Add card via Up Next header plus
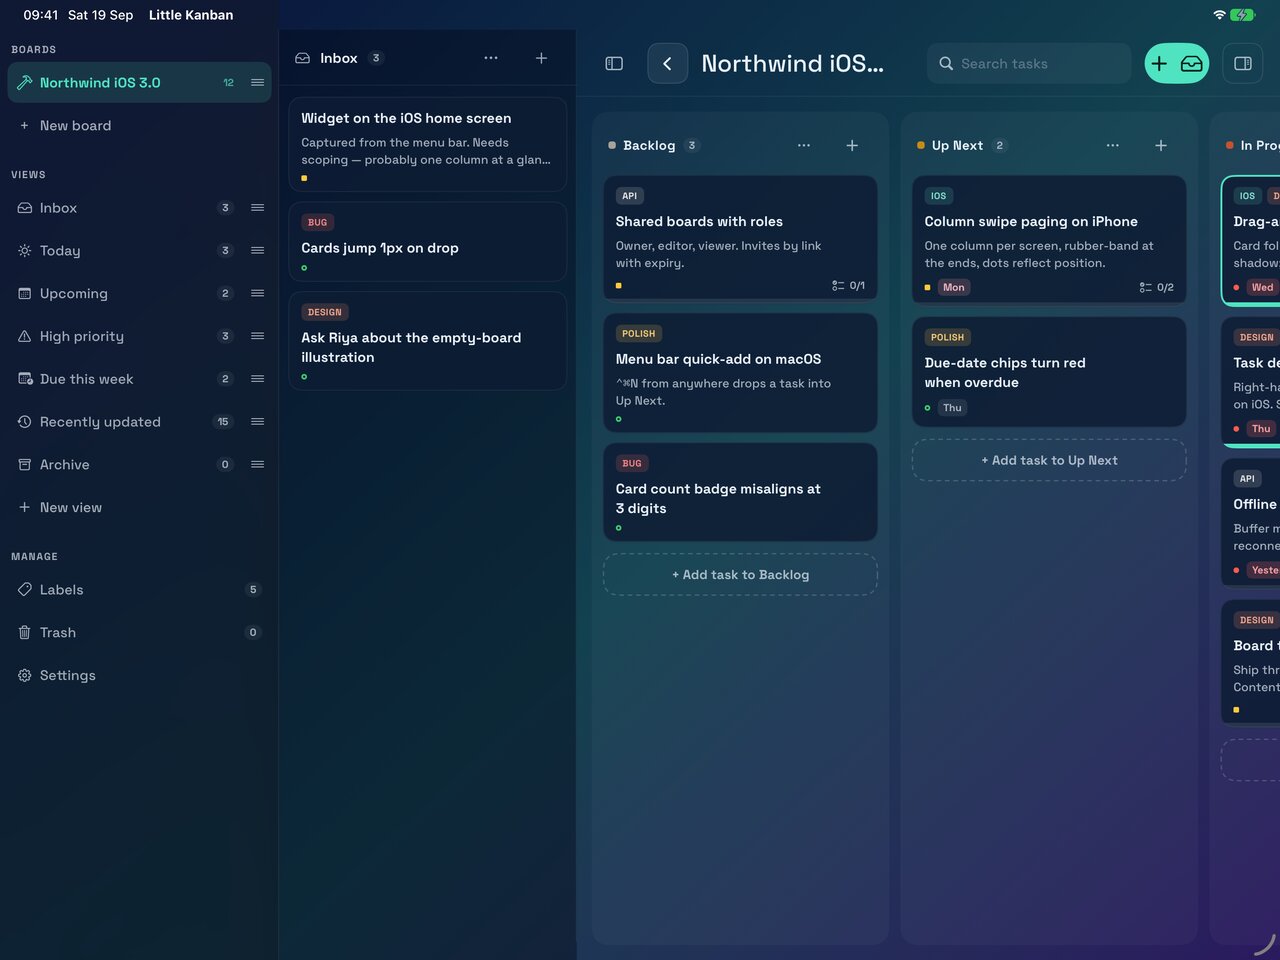Image resolution: width=1280 pixels, height=960 pixels. tap(1161, 145)
